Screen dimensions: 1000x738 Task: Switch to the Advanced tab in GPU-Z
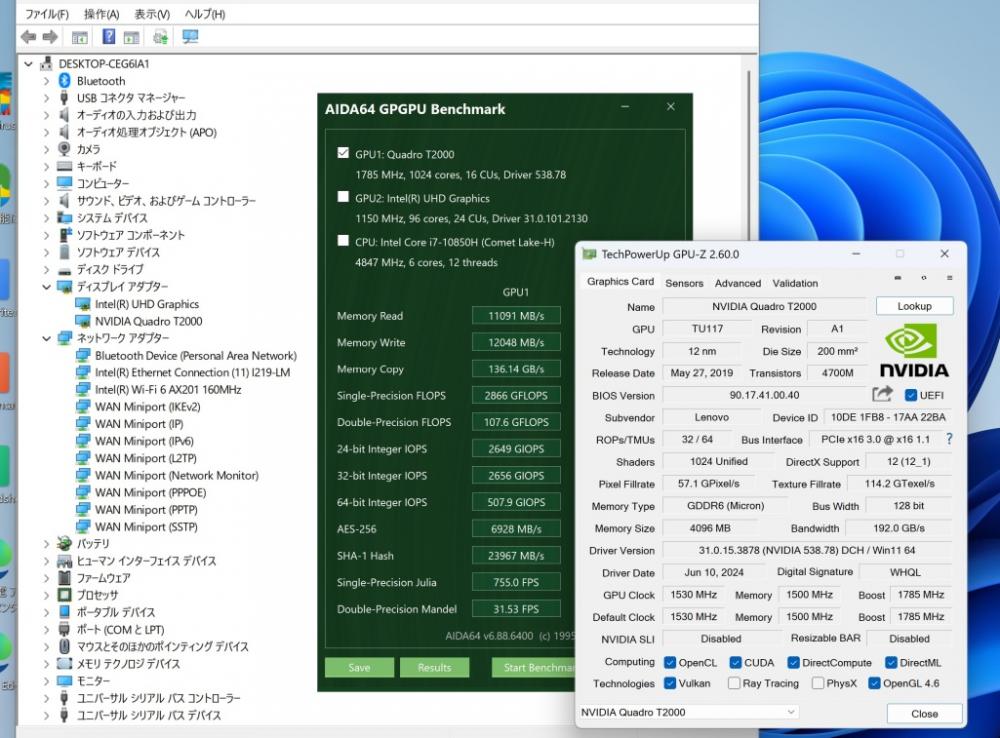point(738,283)
